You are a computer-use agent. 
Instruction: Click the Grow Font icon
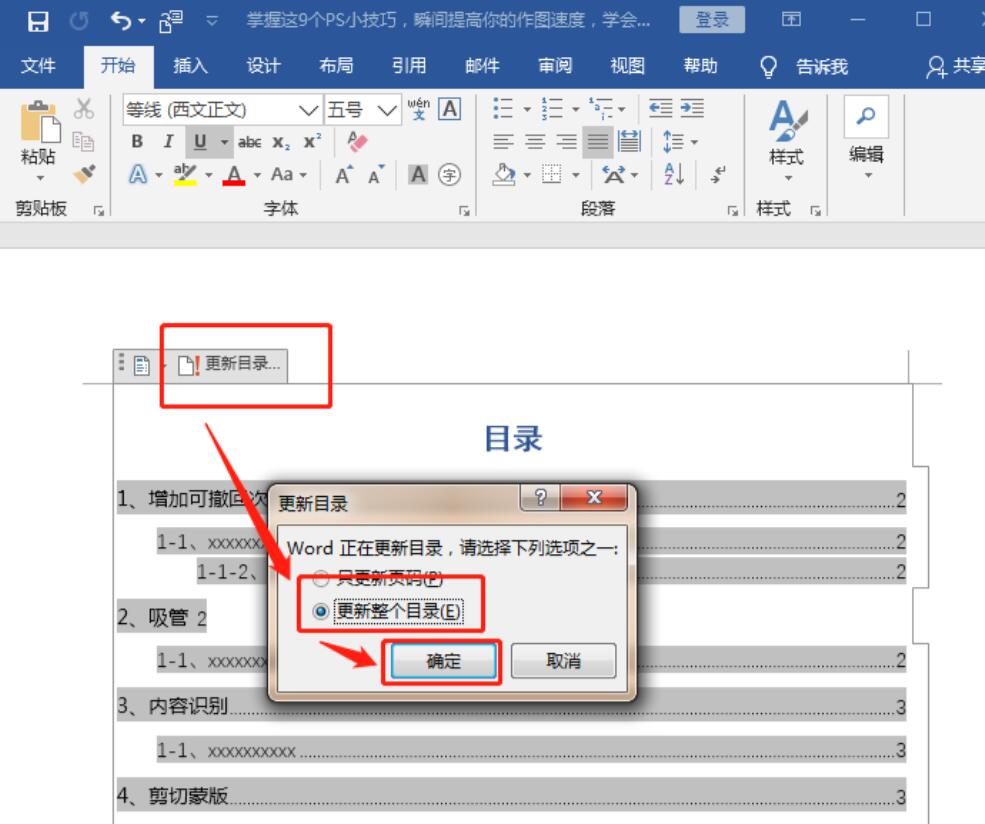pos(344,175)
